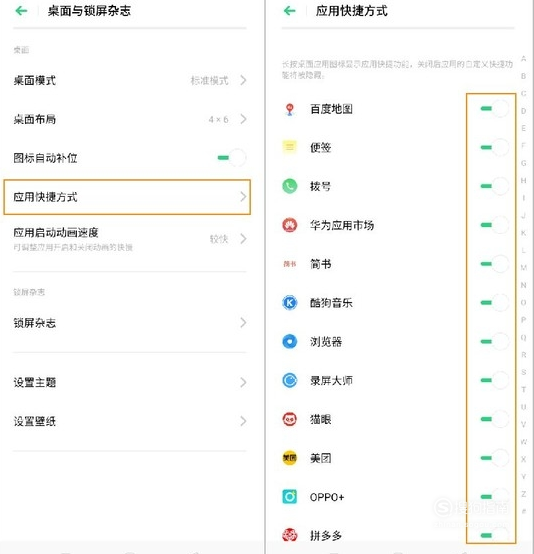Open 桌面模式 标准模式 option
The height and width of the screenshot is (554, 534).
(x=130, y=81)
